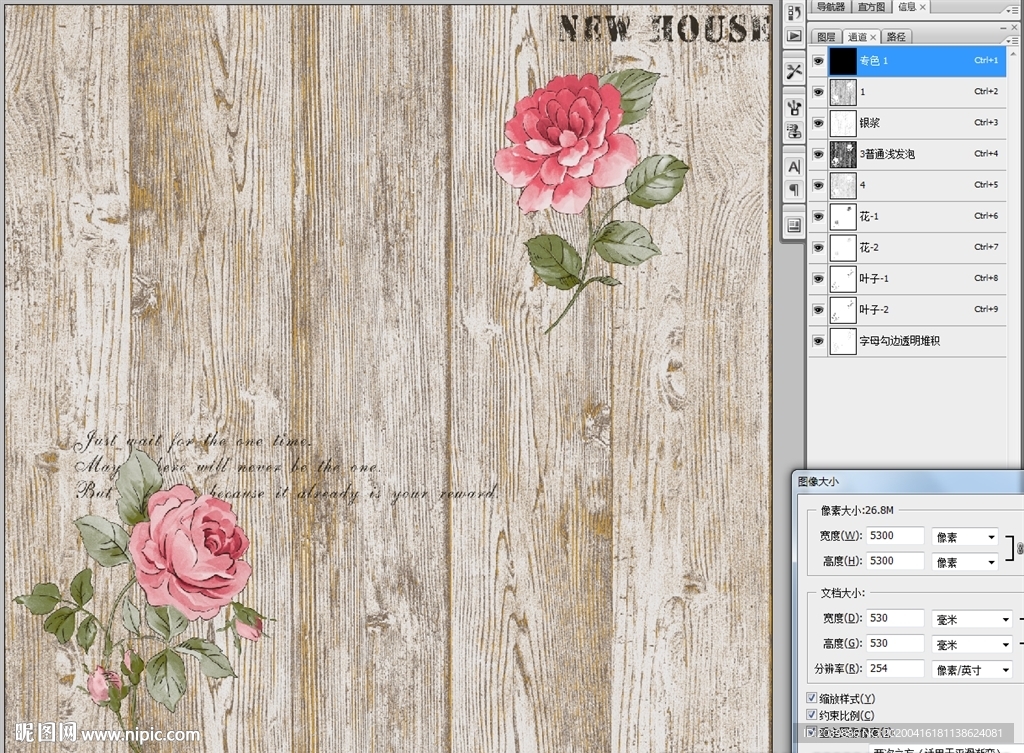Click the 分辨率 value field showing 254
1024x753 pixels.
pyautogui.click(x=895, y=669)
